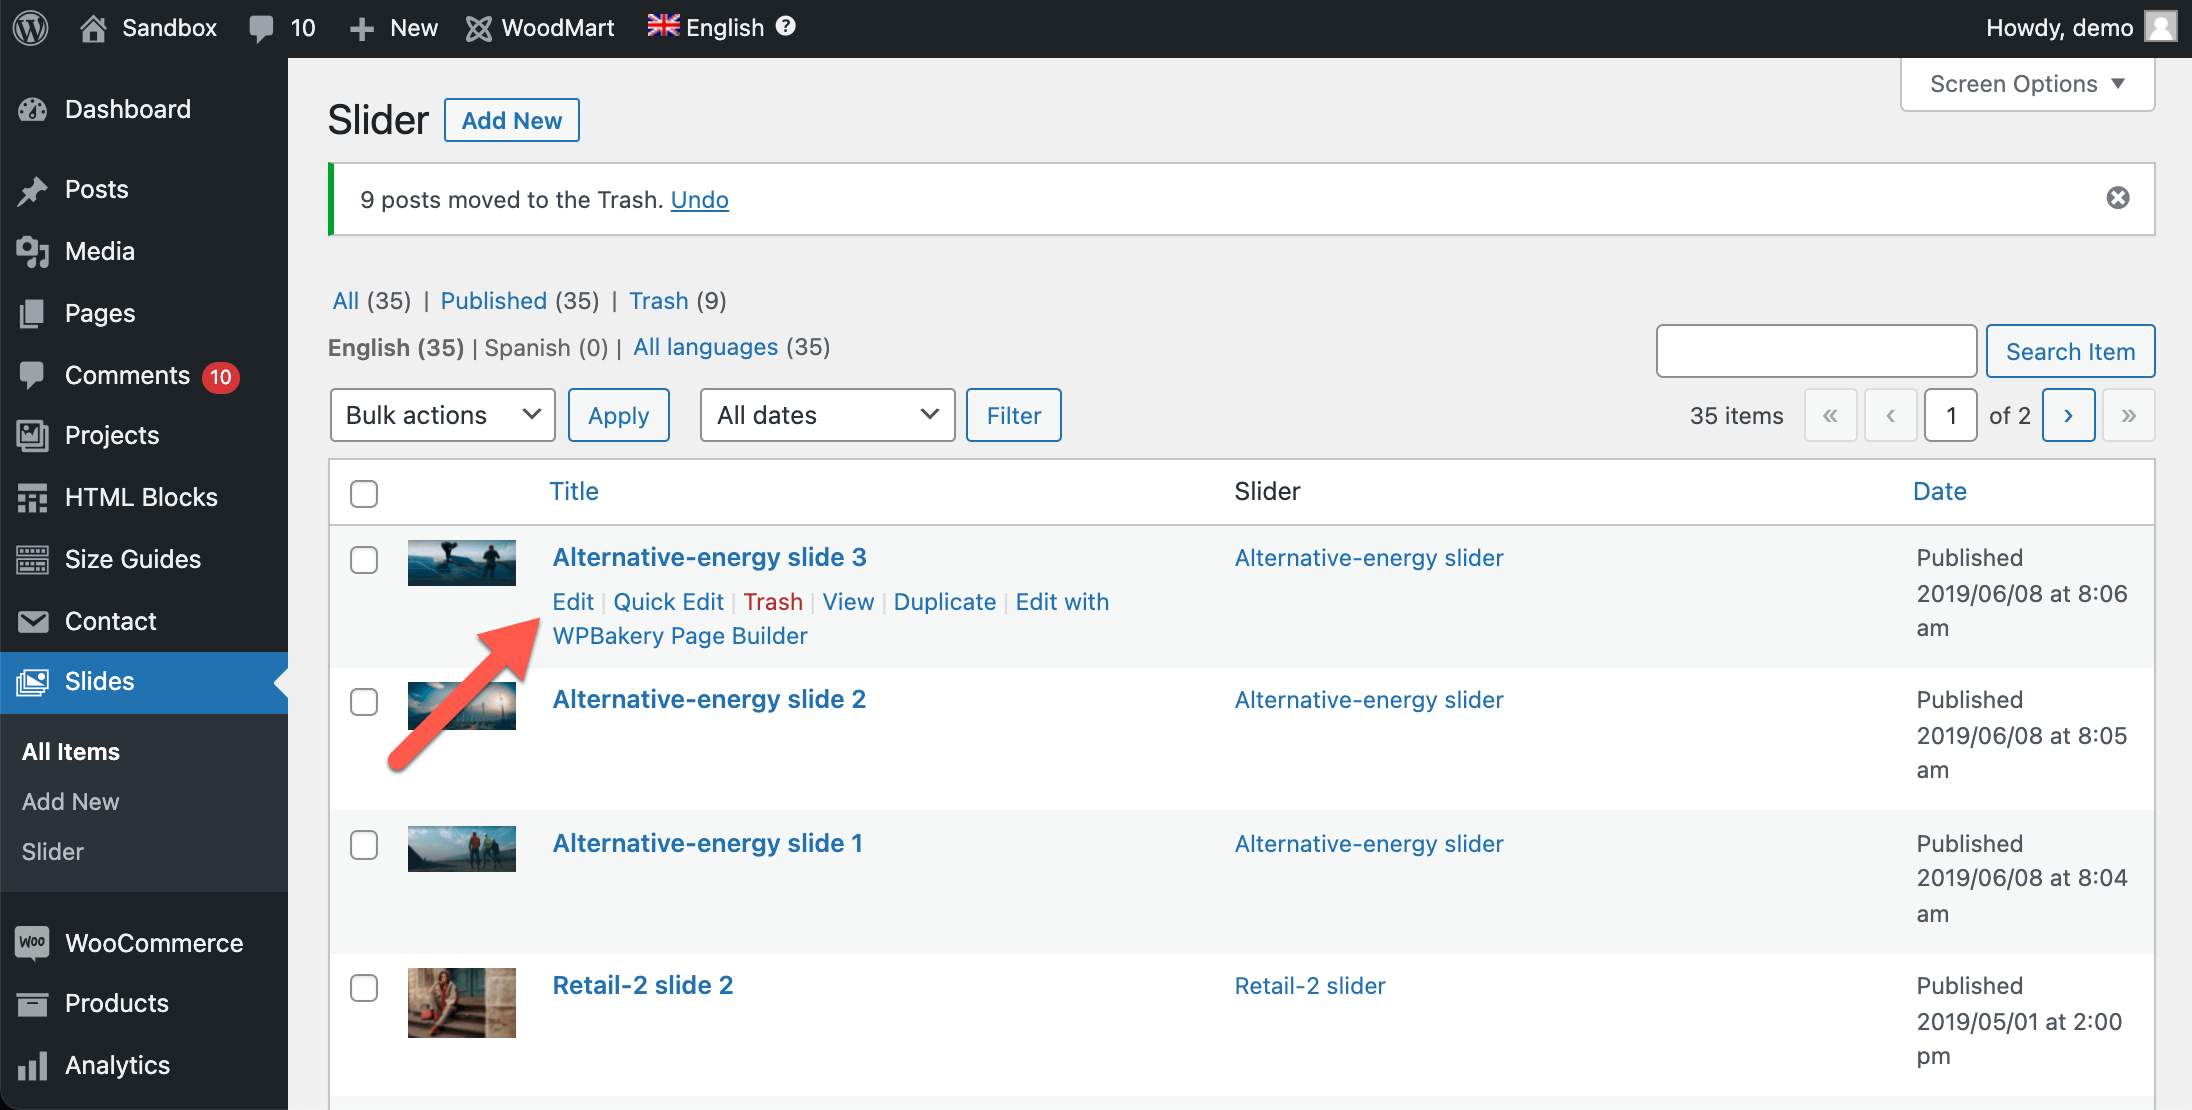Image resolution: width=2192 pixels, height=1110 pixels.
Task: Click the Search Item button
Action: [2070, 351]
